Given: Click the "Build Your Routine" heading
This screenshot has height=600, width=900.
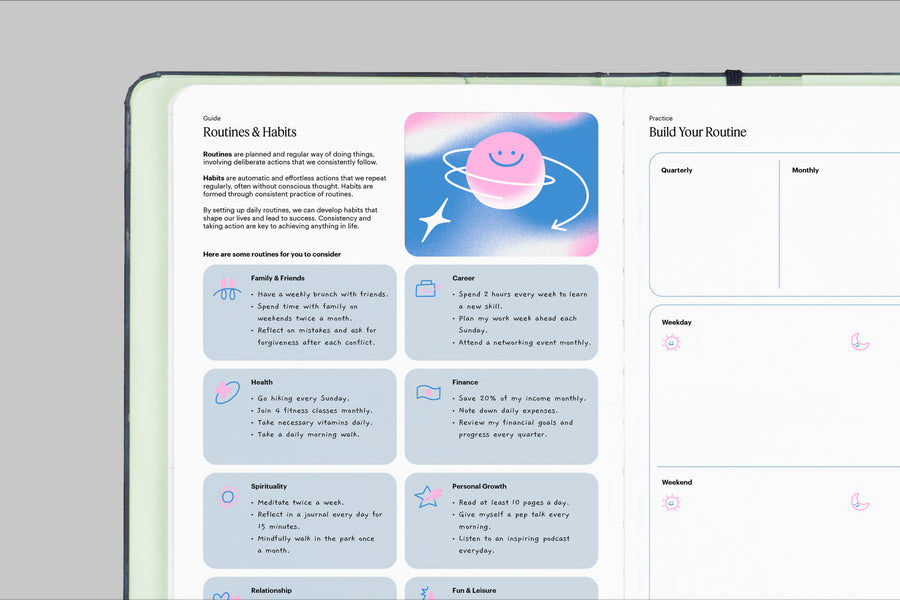Looking at the screenshot, I should pos(697,132).
